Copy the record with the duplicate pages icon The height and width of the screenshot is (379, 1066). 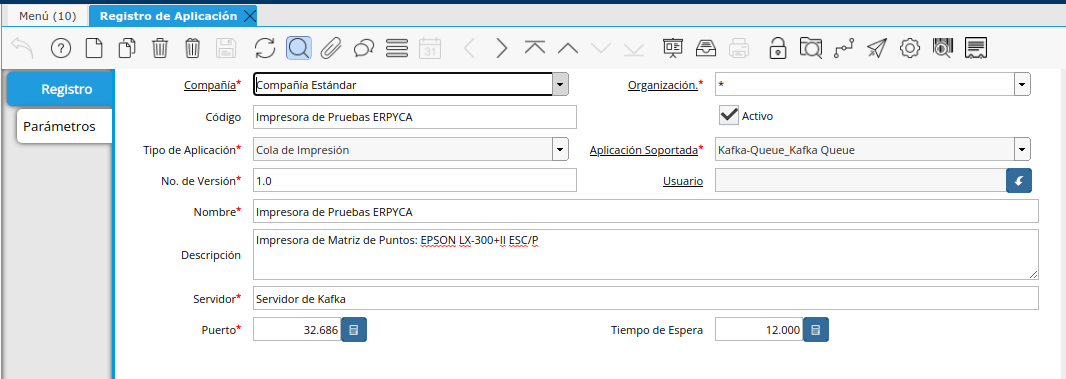(x=127, y=48)
